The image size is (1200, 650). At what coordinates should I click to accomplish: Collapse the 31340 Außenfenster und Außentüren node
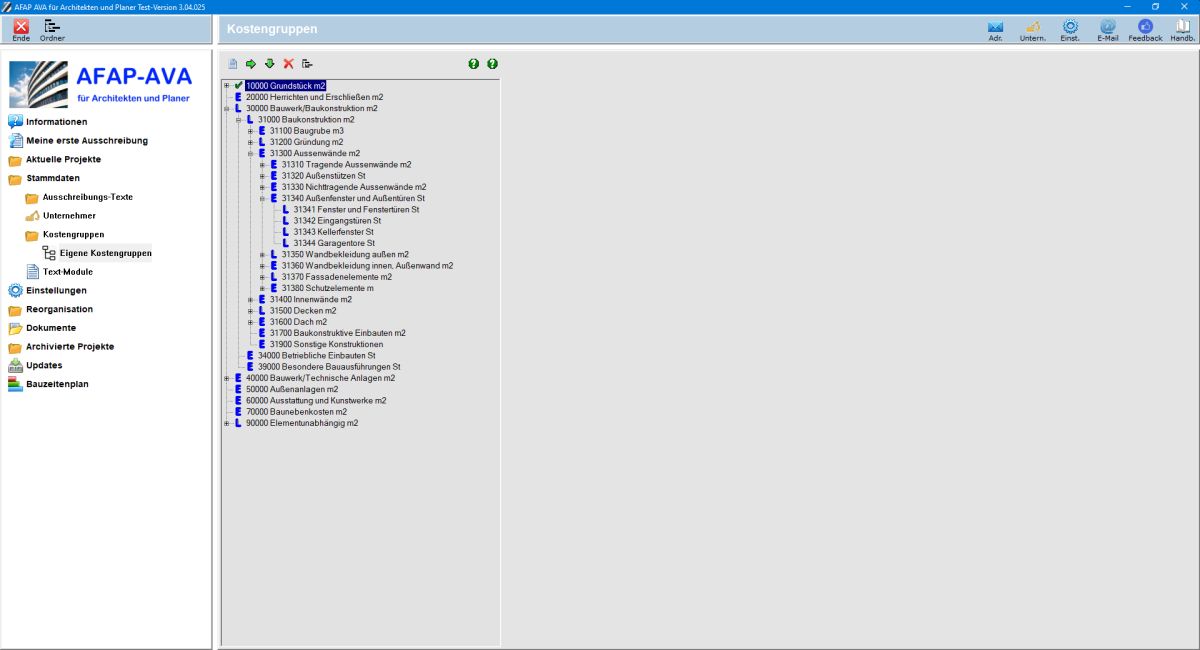(x=262, y=198)
